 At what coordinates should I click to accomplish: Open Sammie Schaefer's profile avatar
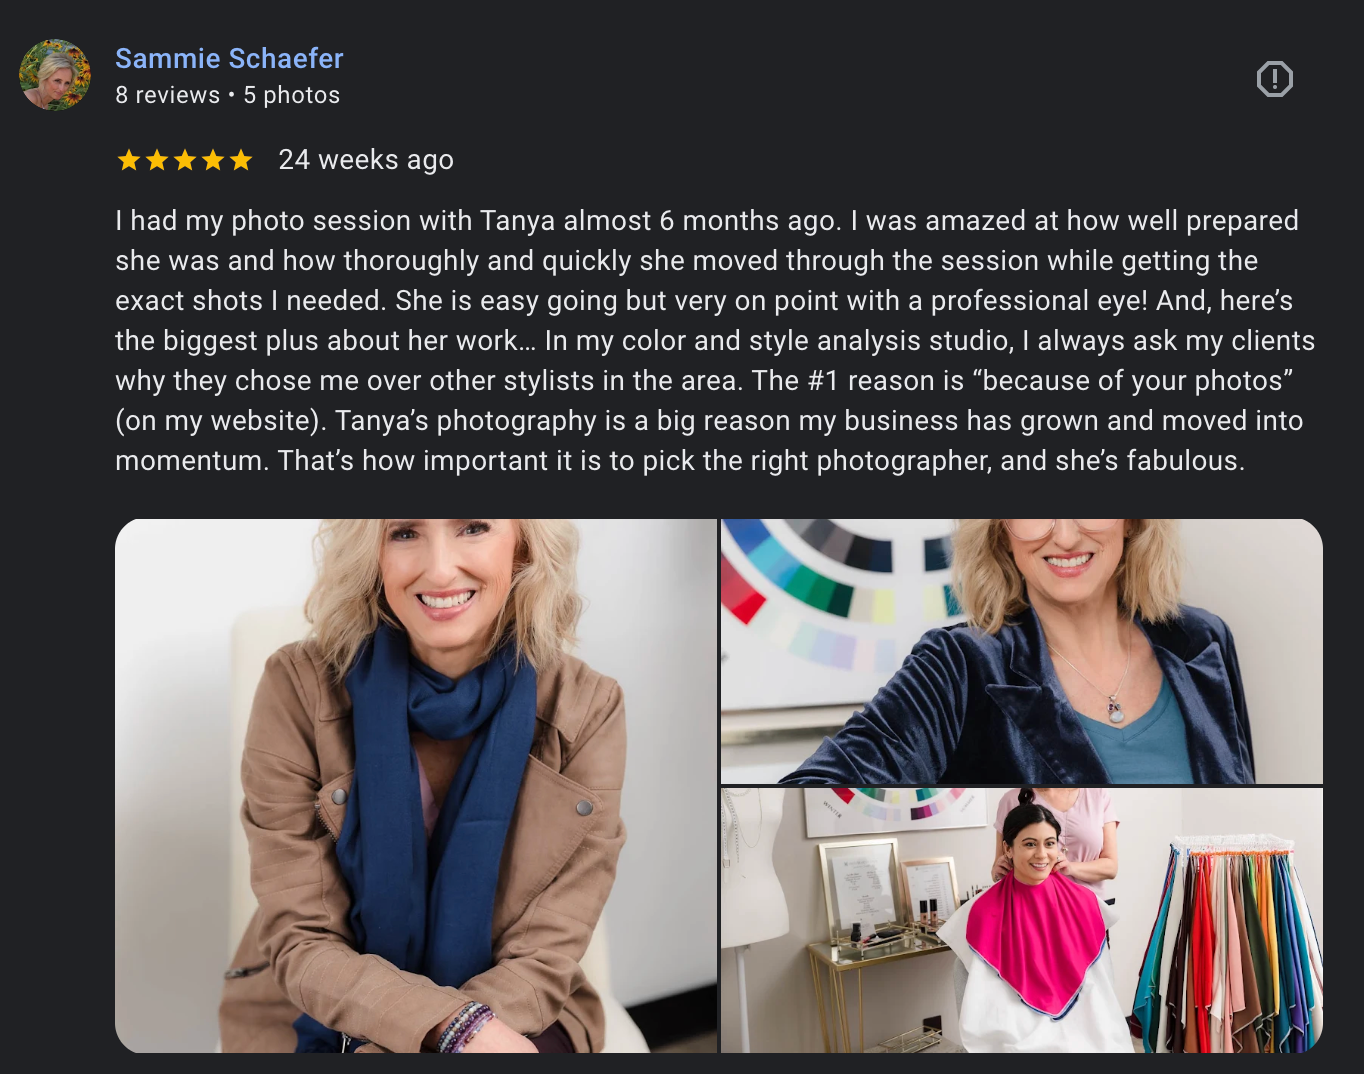(x=55, y=75)
